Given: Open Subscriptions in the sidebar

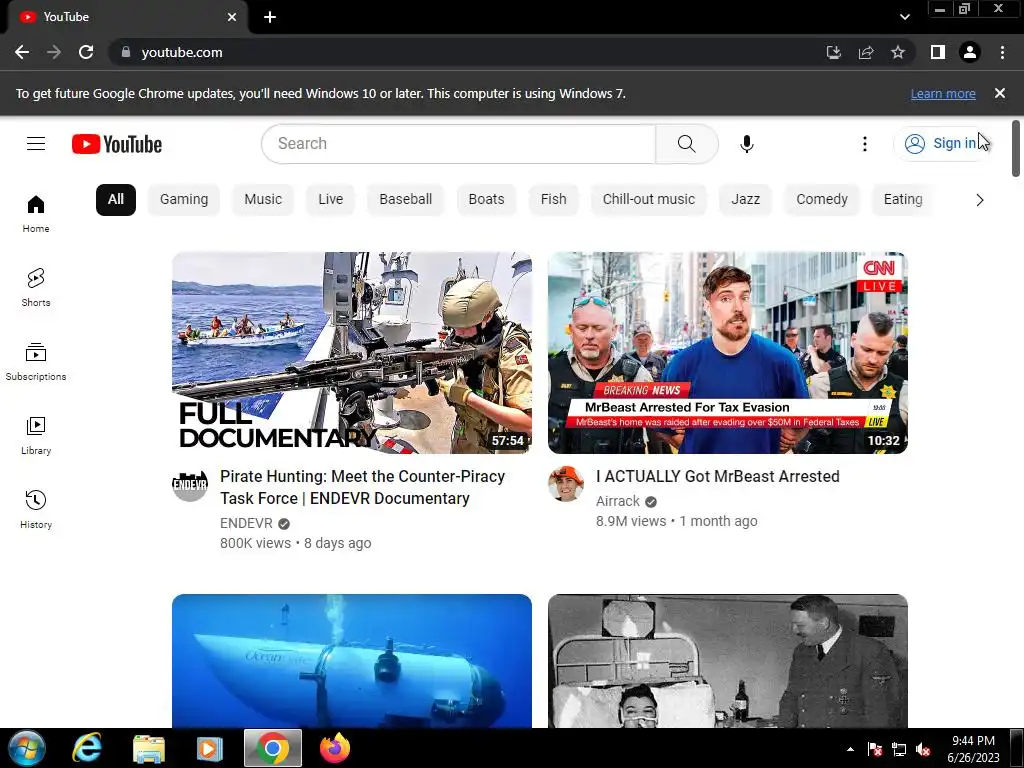Looking at the screenshot, I should pyautogui.click(x=36, y=361).
